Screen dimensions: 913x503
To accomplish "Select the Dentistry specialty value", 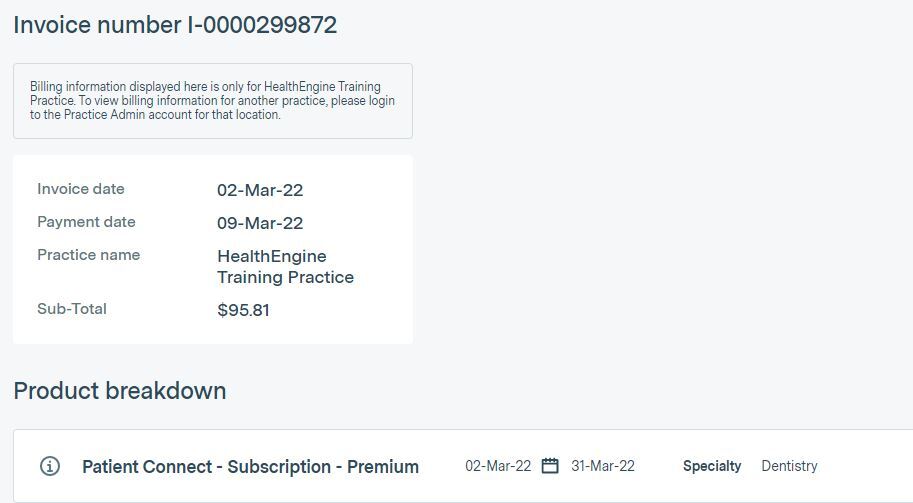I will (x=789, y=466).
